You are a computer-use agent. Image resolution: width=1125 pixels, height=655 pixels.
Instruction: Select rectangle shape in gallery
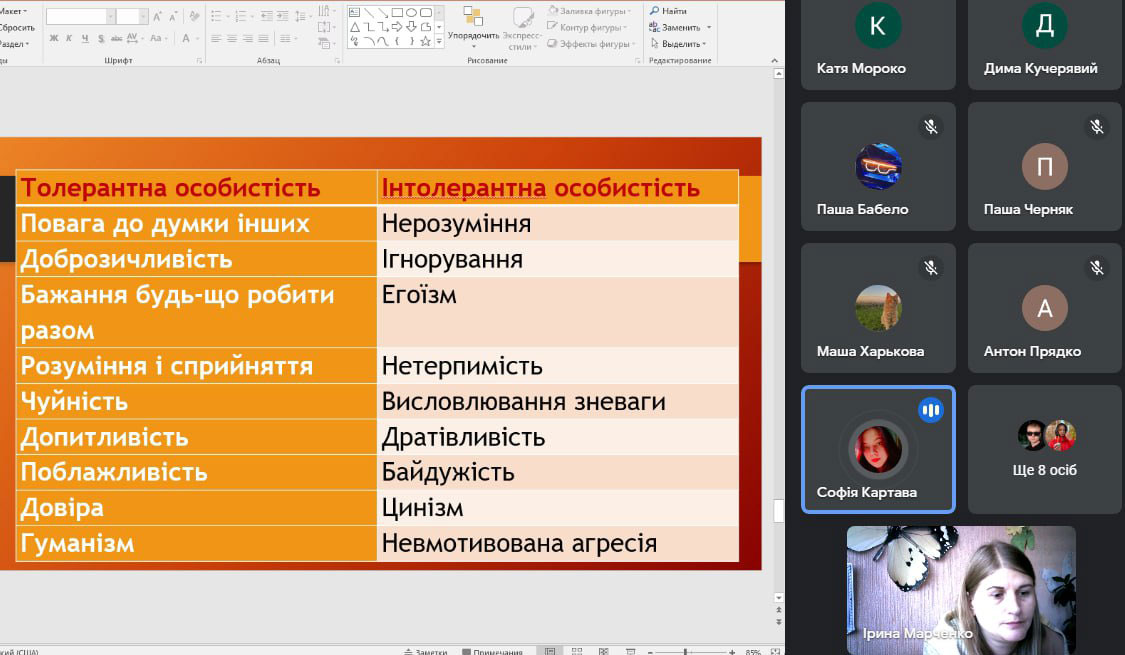tap(397, 13)
